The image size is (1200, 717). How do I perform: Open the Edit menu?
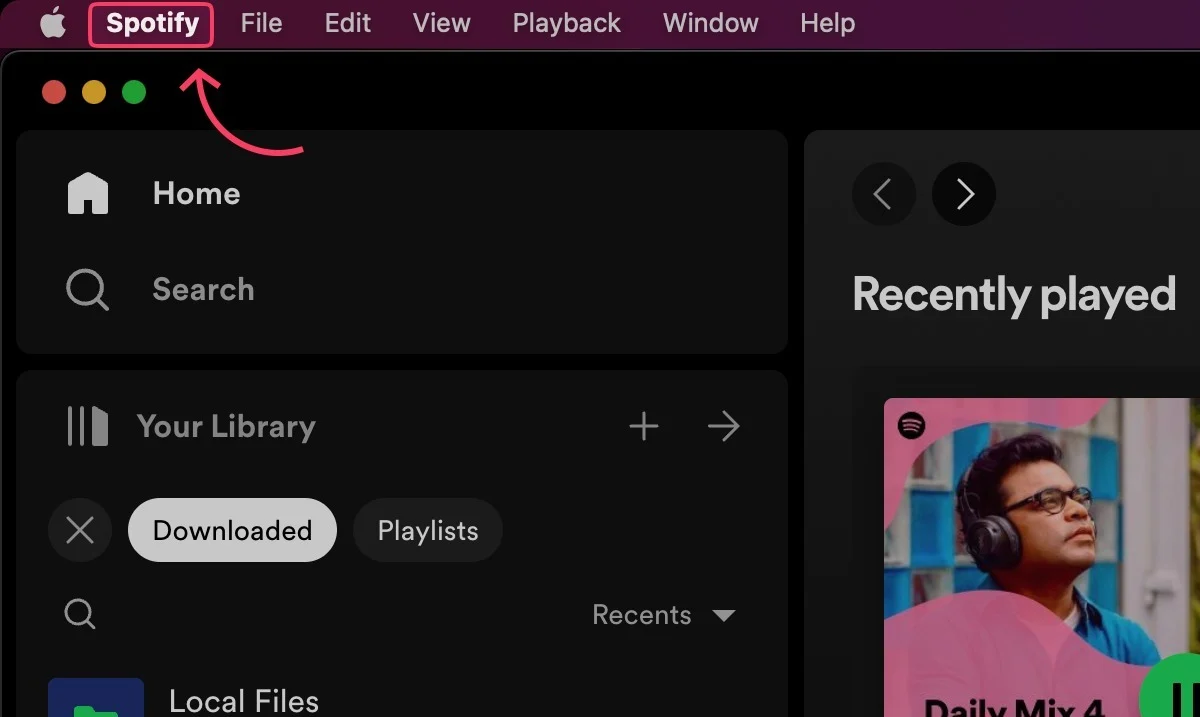click(x=348, y=23)
